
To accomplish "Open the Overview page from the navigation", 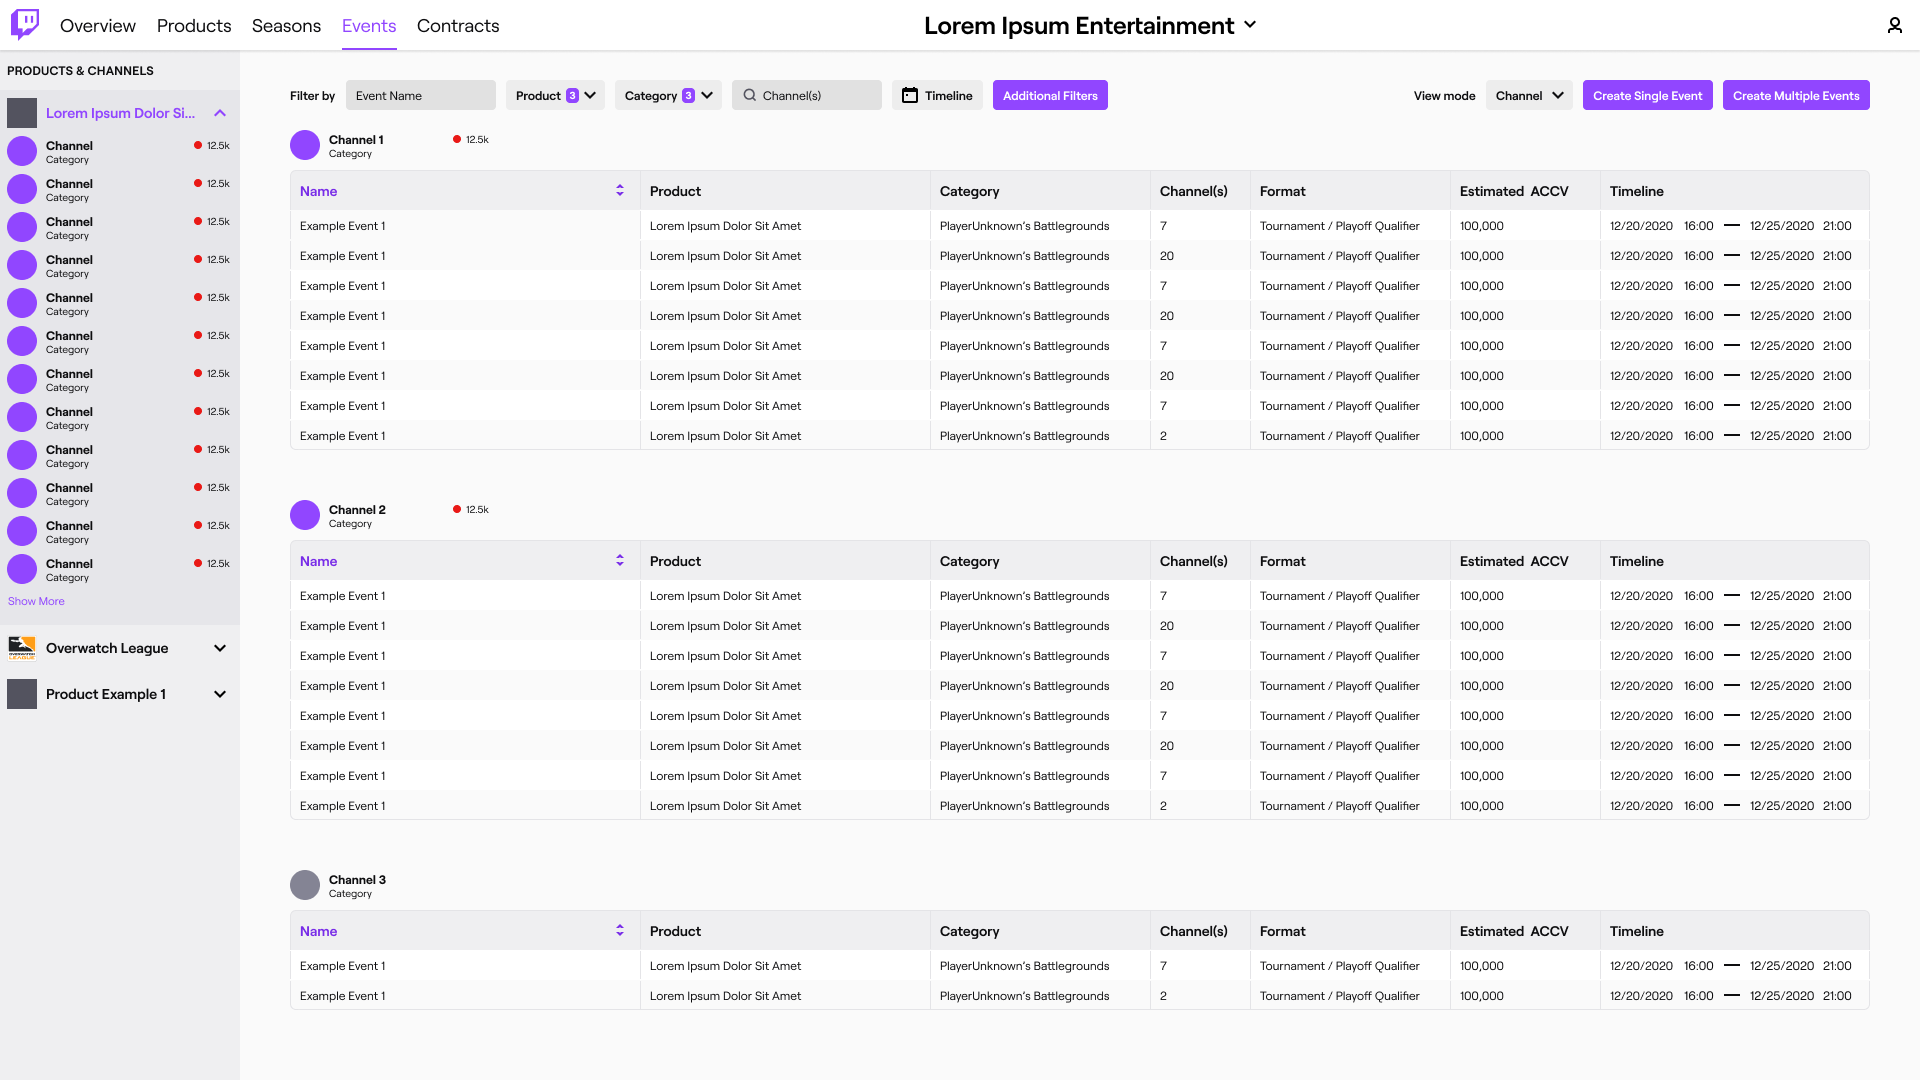I will click(x=97, y=26).
